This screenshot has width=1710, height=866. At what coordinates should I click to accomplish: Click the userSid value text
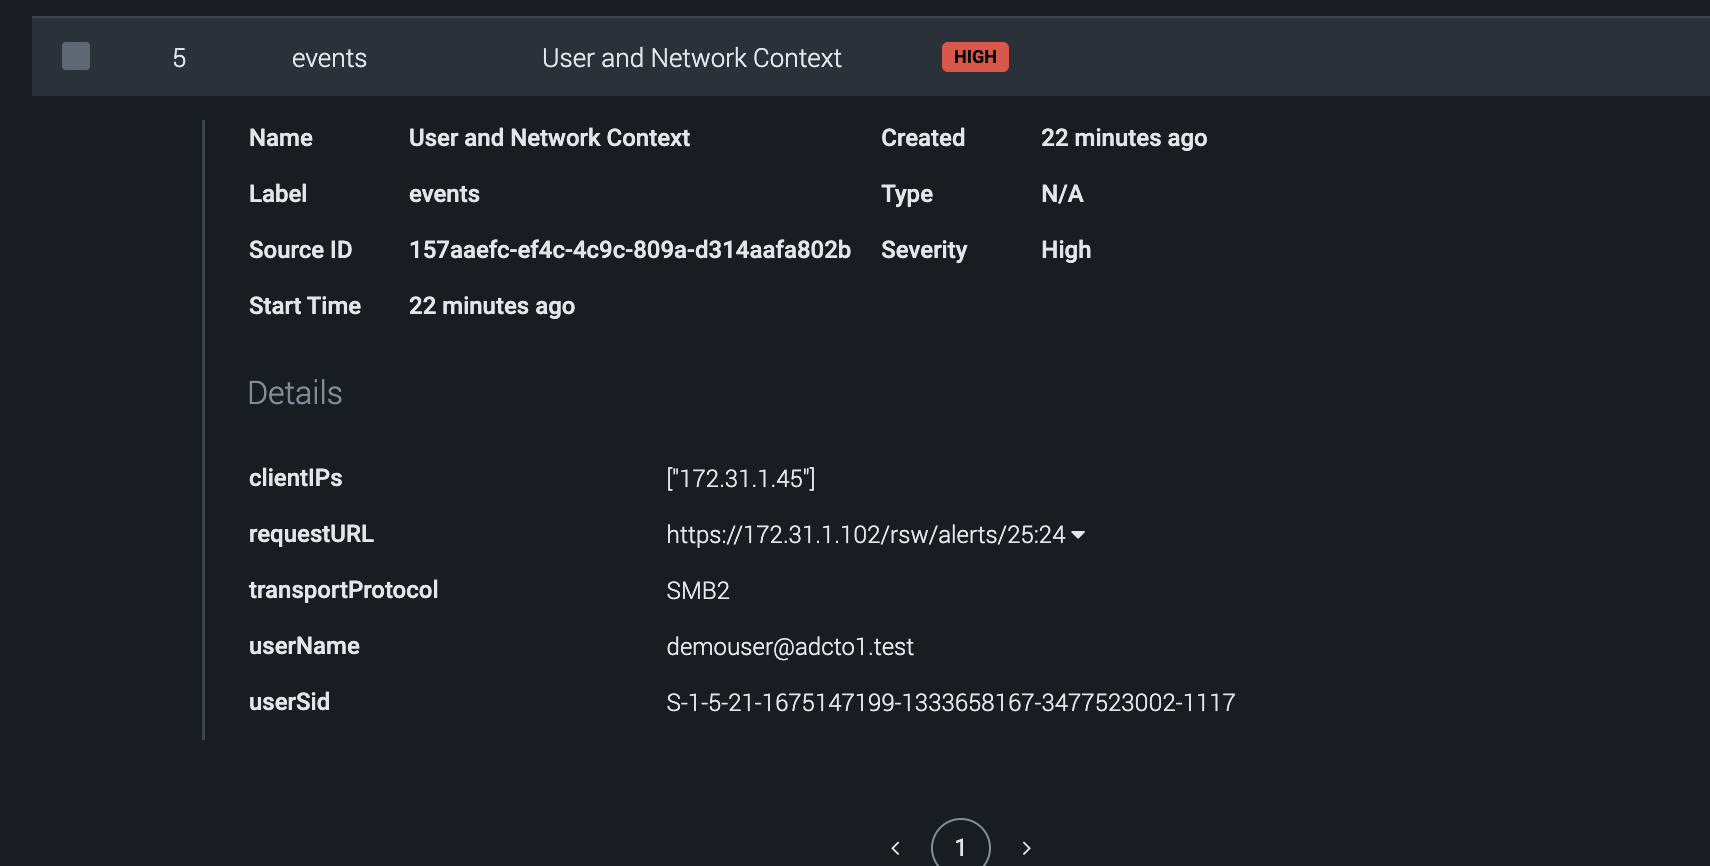[x=950, y=703]
